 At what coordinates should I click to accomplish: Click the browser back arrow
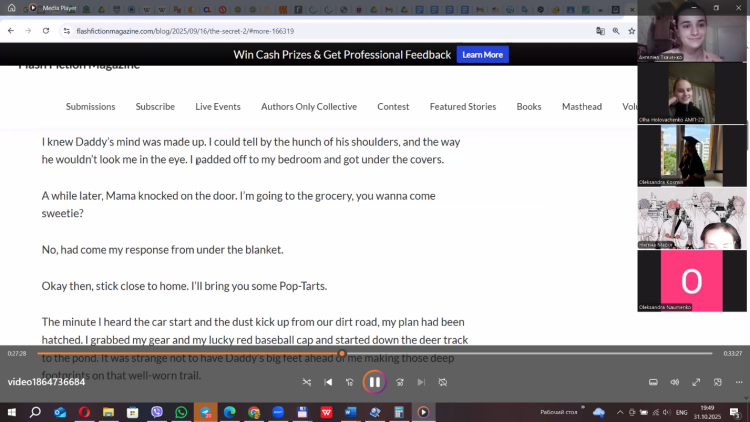point(11,31)
